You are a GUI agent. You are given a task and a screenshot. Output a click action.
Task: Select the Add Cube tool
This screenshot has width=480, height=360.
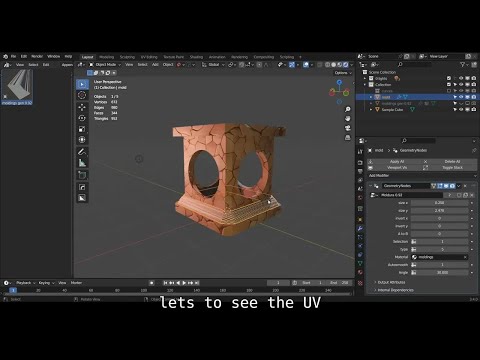click(82, 175)
